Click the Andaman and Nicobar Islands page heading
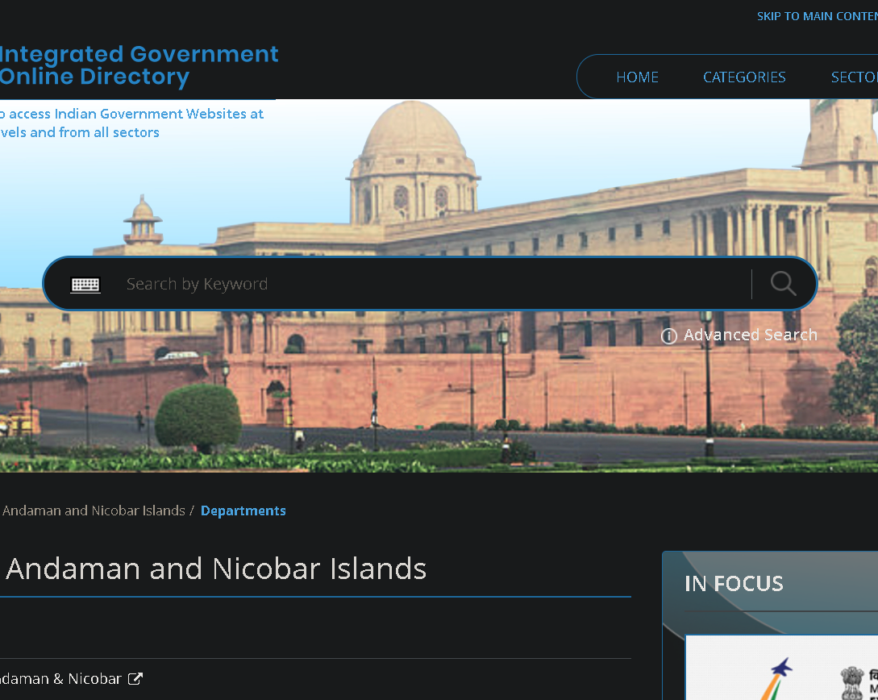 pyautogui.click(x=217, y=569)
